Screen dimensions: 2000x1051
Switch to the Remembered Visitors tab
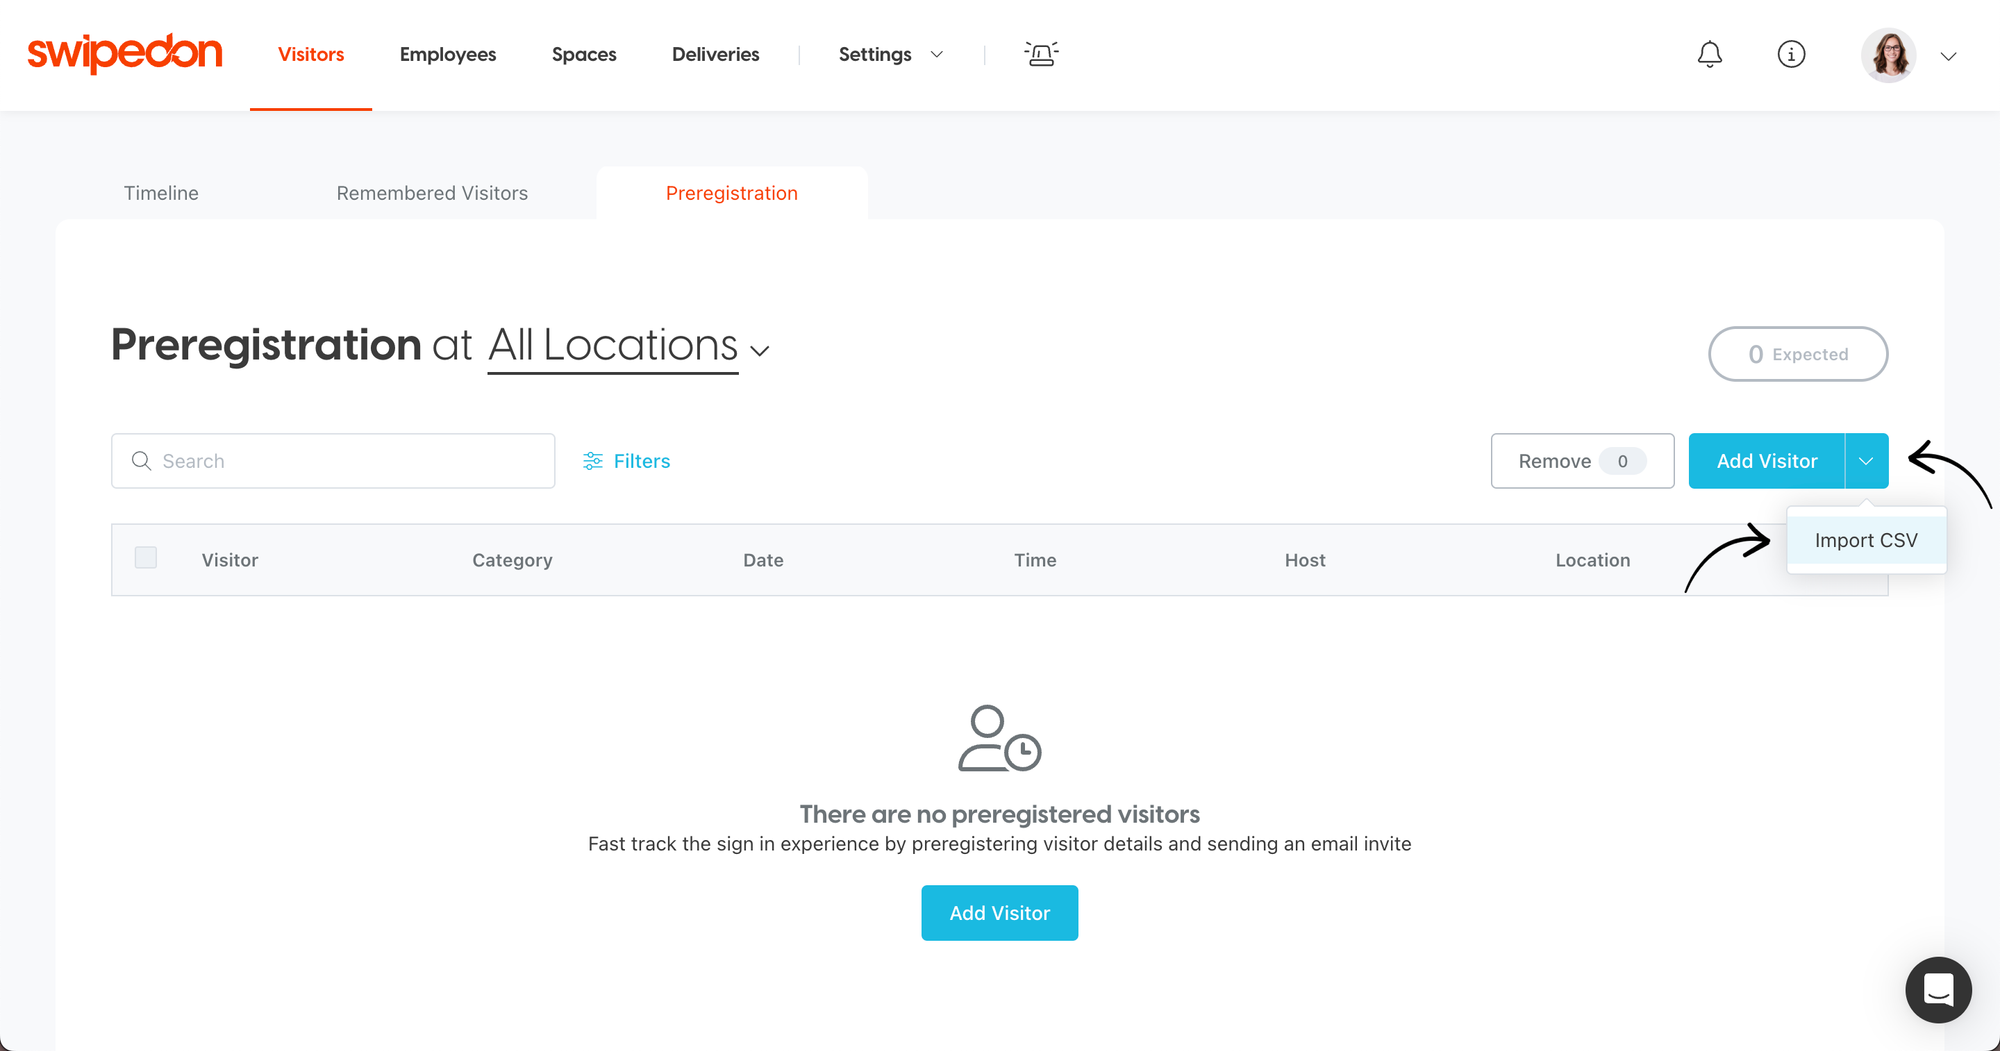click(432, 192)
